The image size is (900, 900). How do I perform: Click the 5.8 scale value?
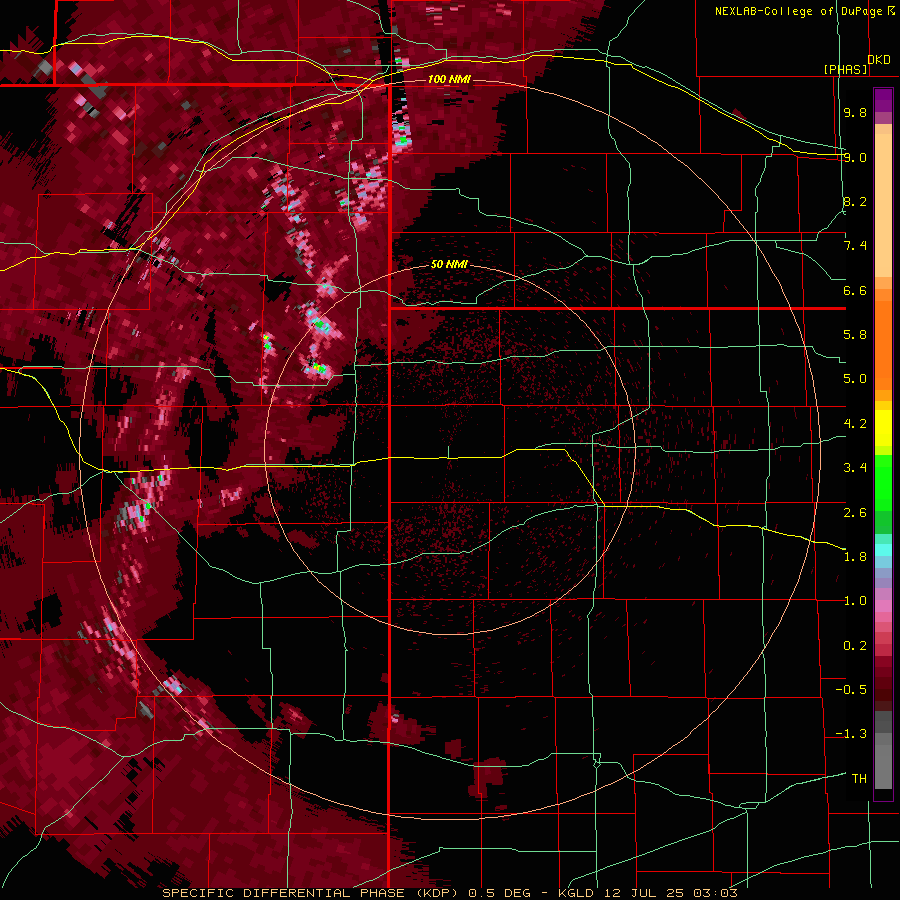855,335
